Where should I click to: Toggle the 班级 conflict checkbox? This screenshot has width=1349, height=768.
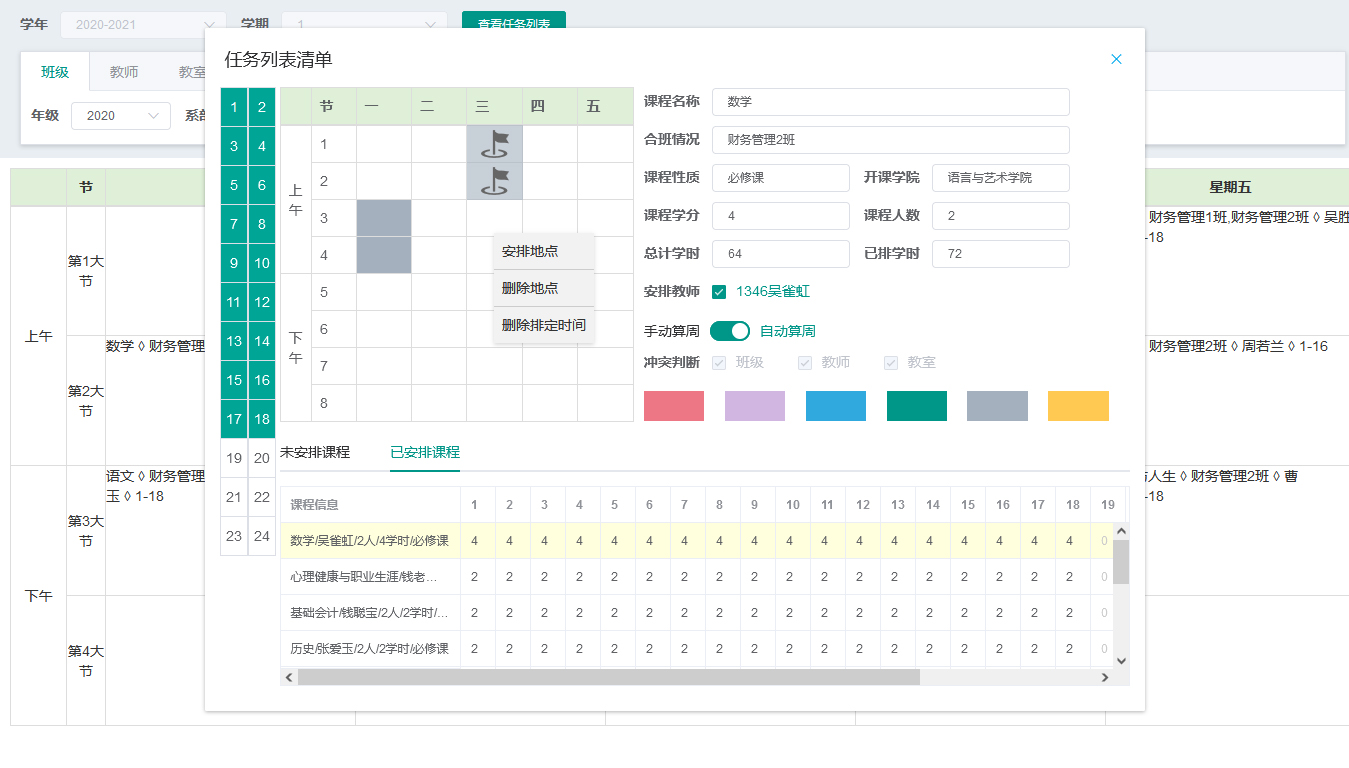(719, 363)
